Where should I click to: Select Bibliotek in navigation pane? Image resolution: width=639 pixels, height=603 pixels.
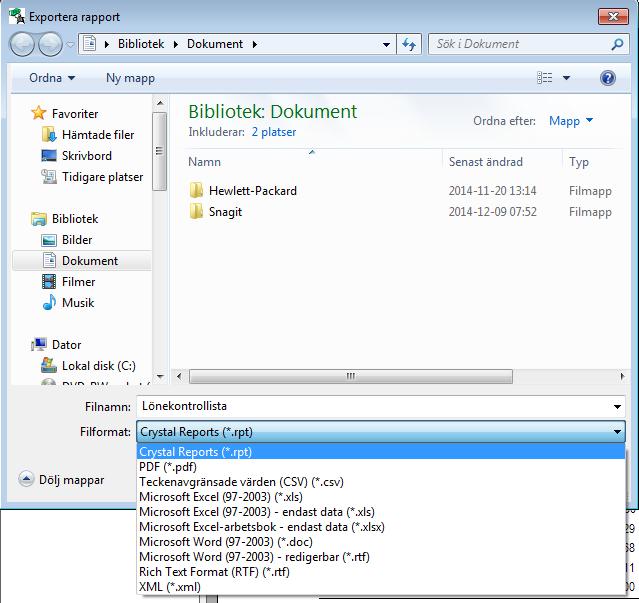click(x=75, y=219)
